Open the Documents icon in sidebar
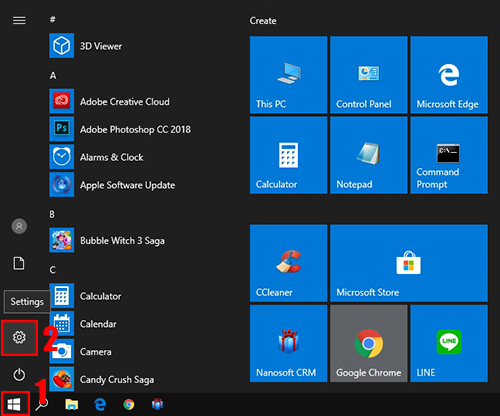Viewport: 500px width, 416px height. [19, 263]
